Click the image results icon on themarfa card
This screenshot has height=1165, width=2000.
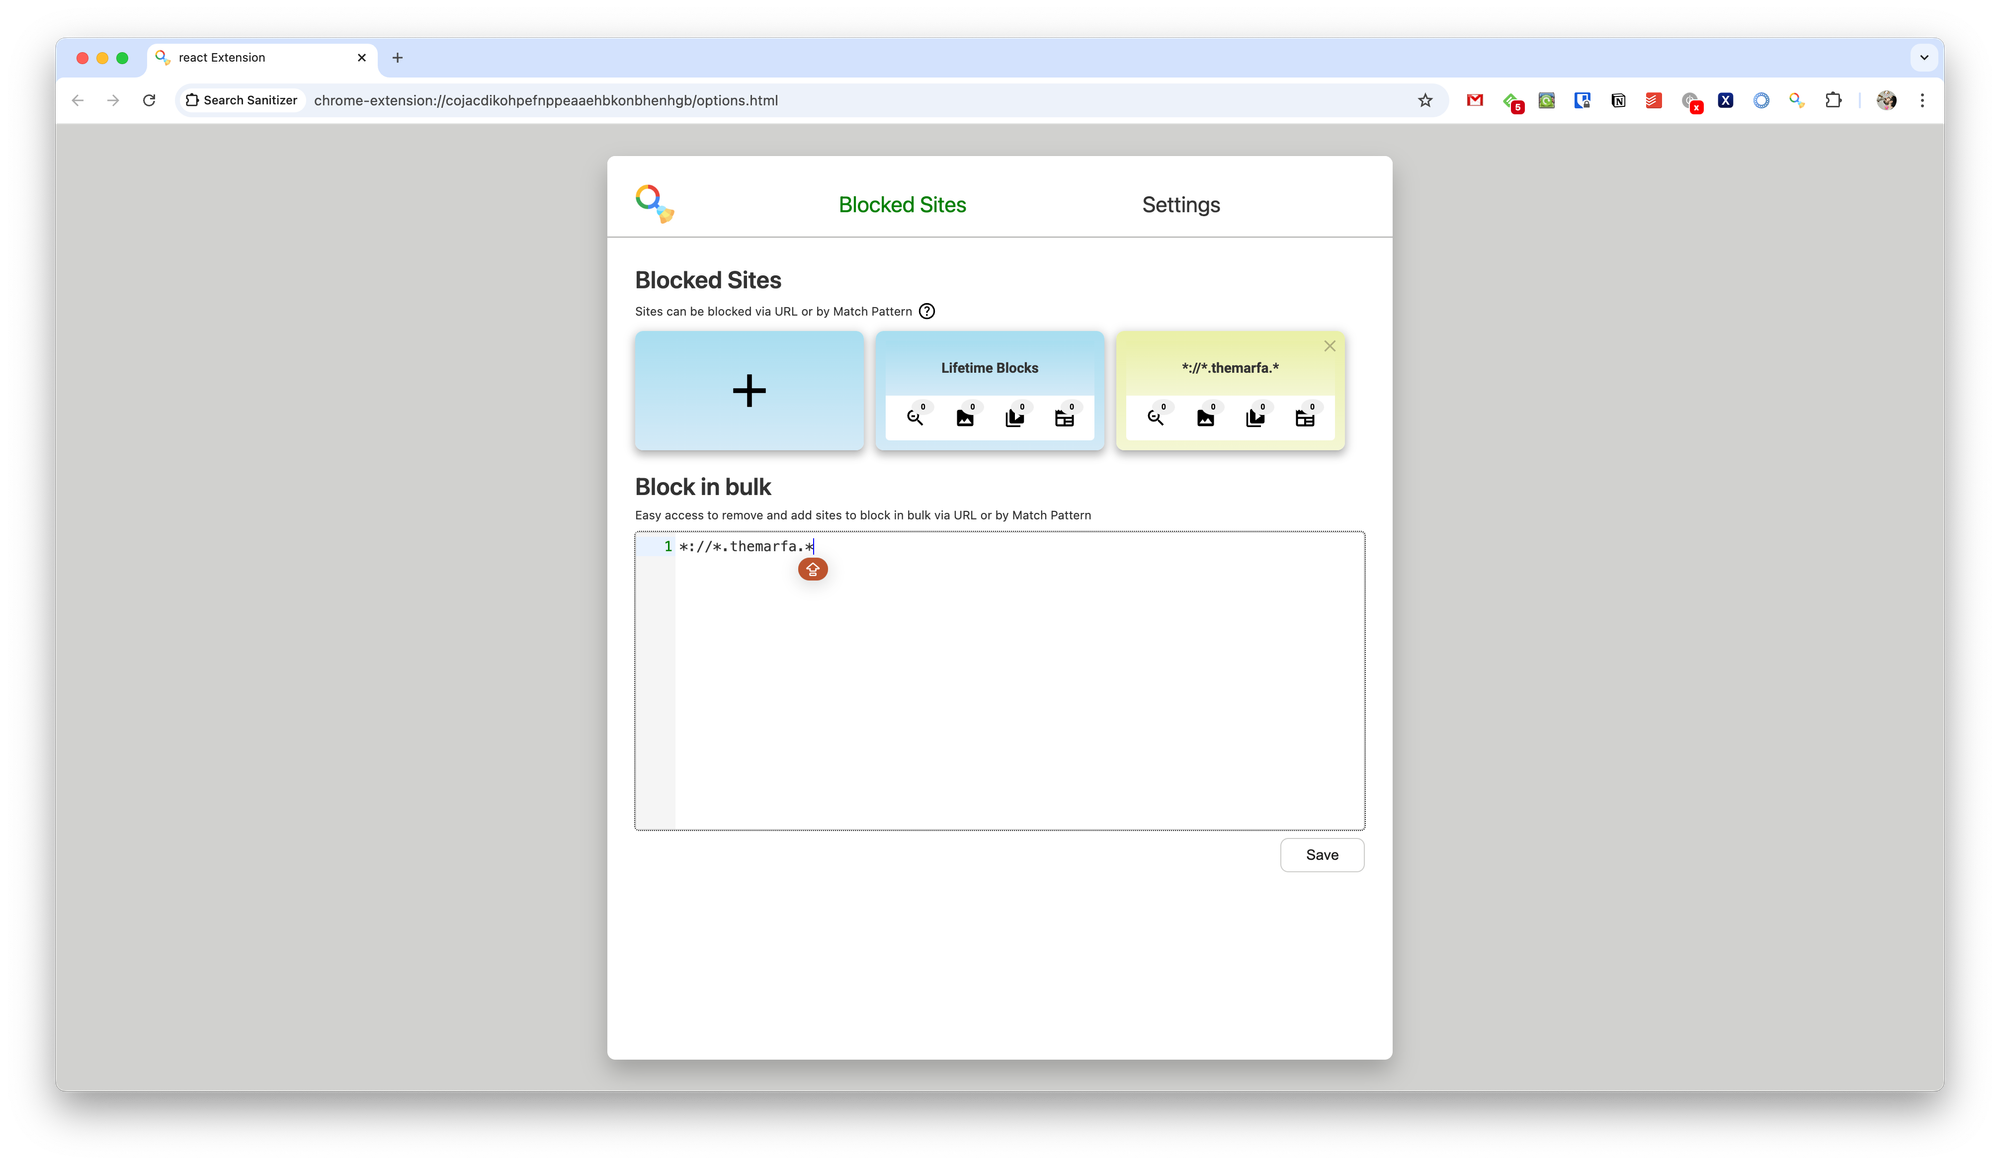[x=1206, y=418]
